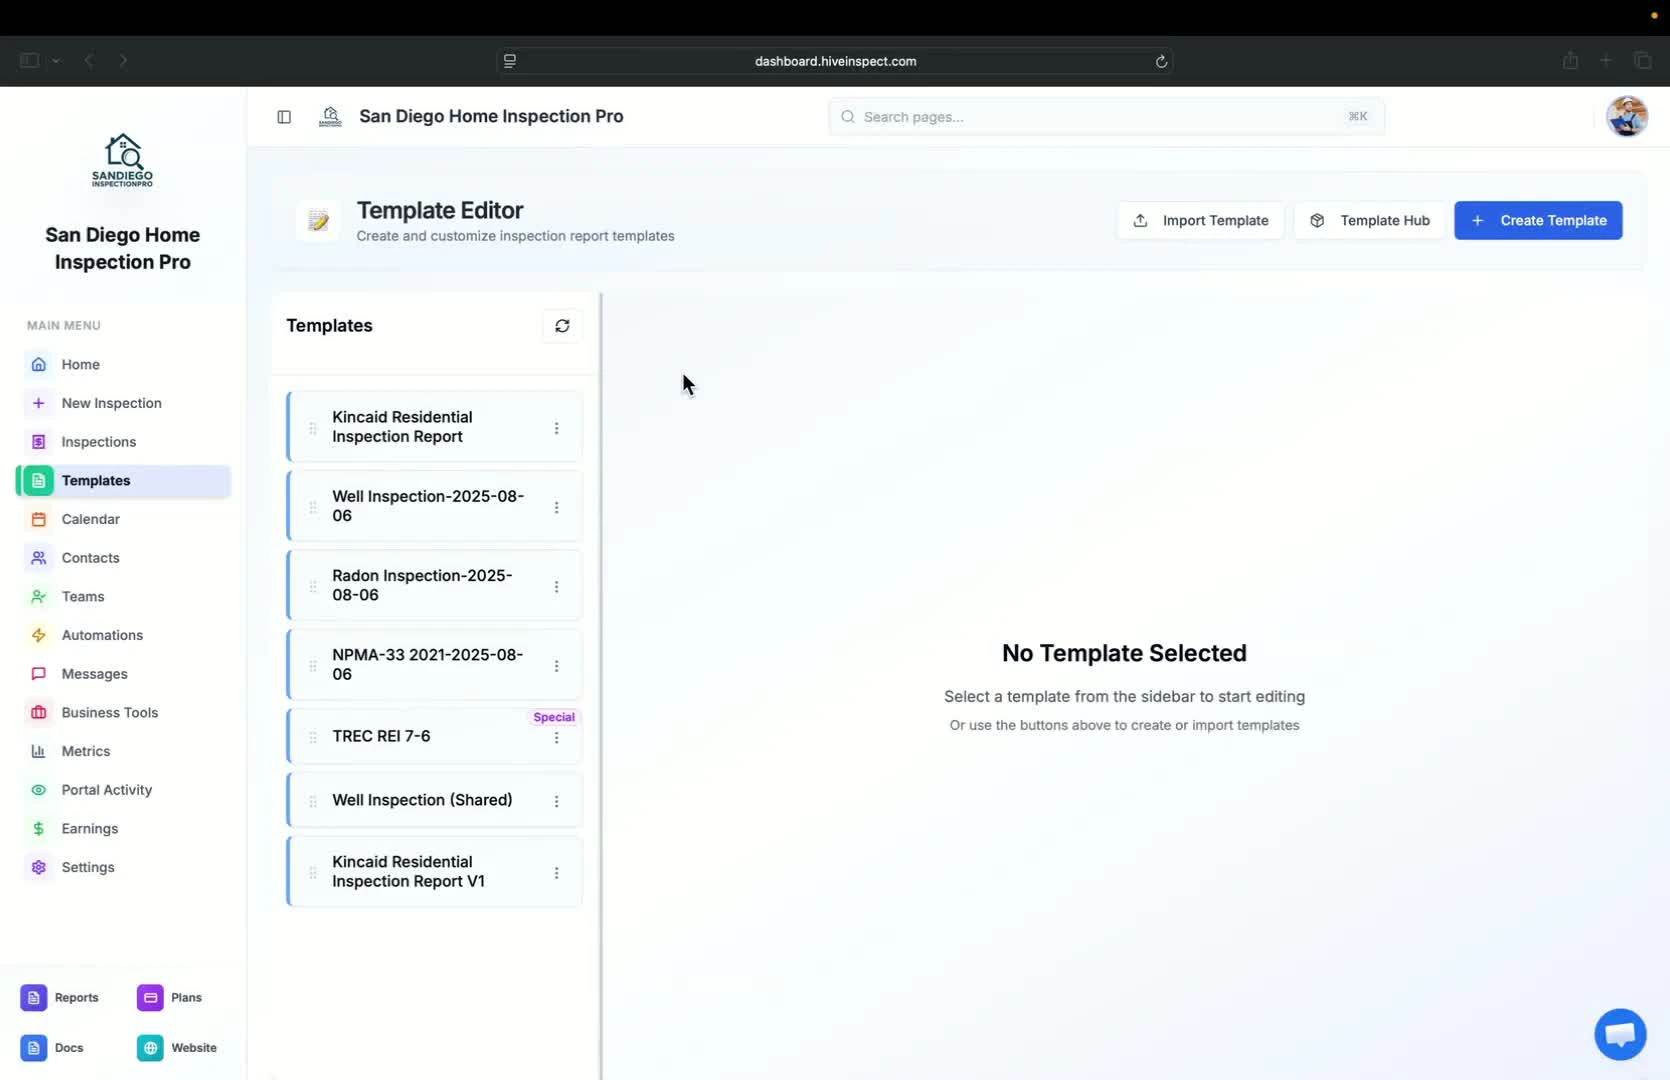Open the Automations lightning icon
Image resolution: width=1670 pixels, height=1080 pixels.
tap(38, 635)
